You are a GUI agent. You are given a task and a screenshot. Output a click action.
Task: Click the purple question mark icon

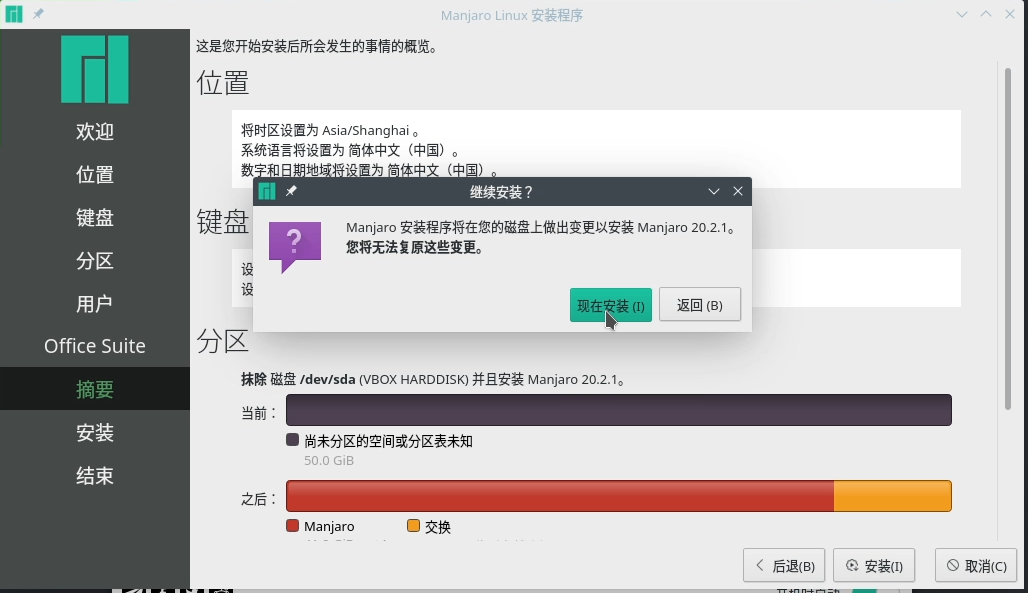295,247
